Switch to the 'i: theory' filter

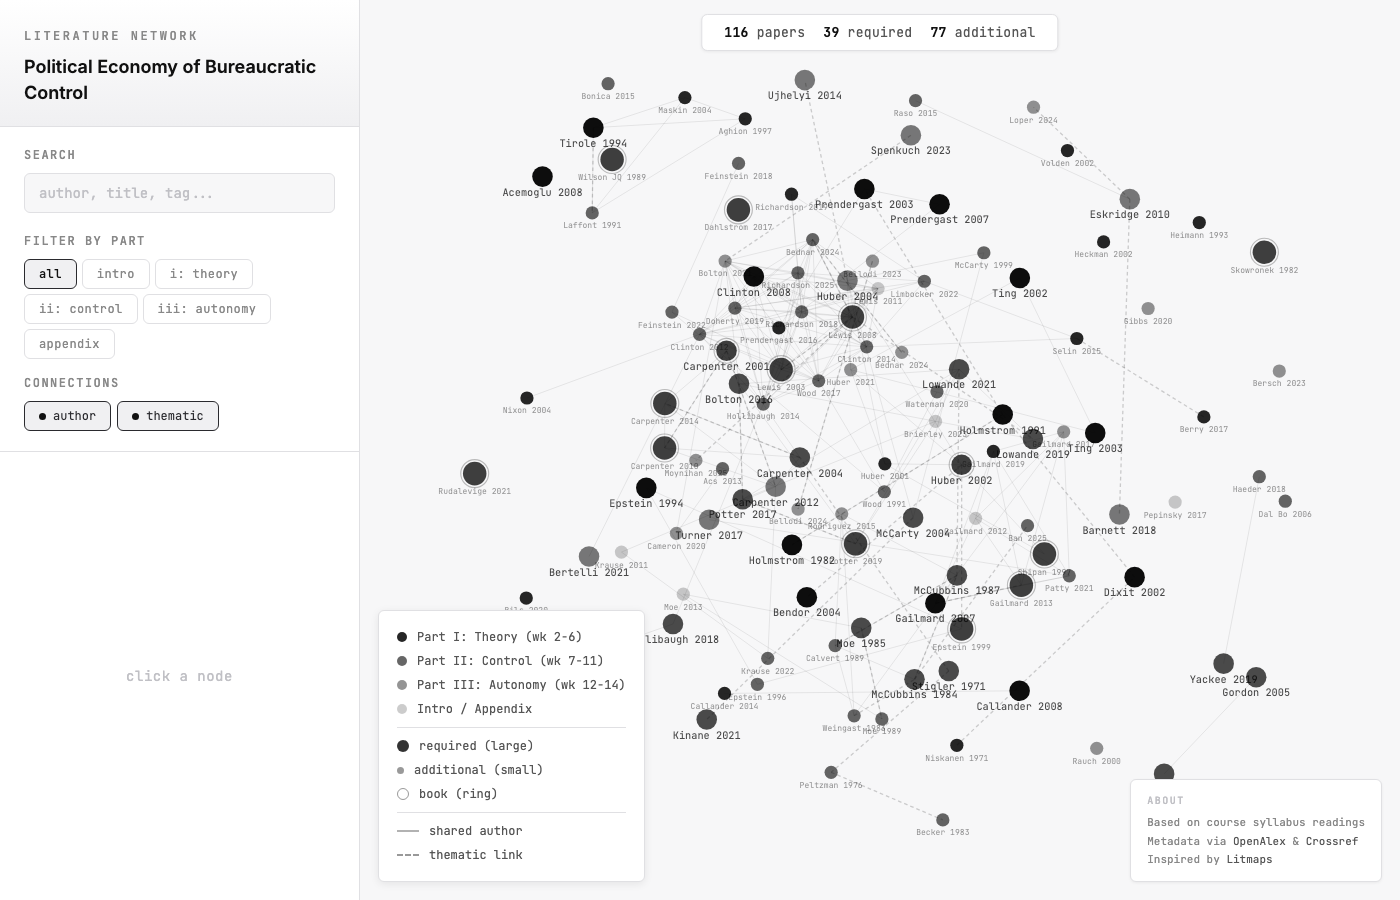click(204, 273)
